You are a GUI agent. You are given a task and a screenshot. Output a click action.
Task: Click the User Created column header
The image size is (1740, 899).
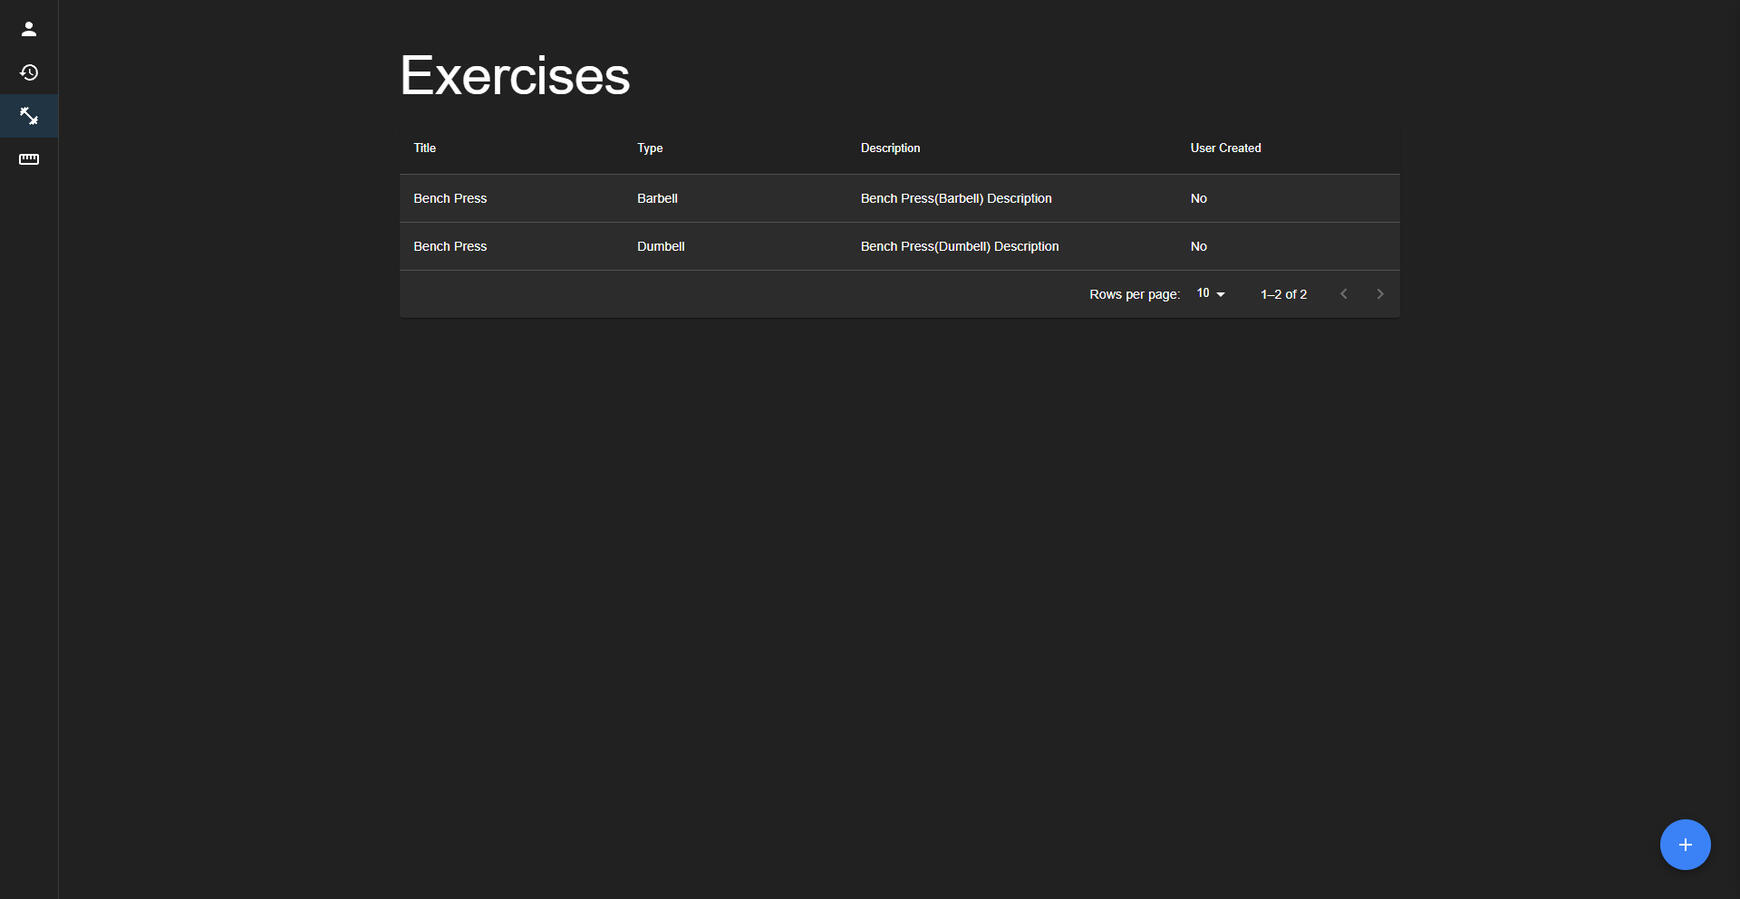click(x=1225, y=148)
